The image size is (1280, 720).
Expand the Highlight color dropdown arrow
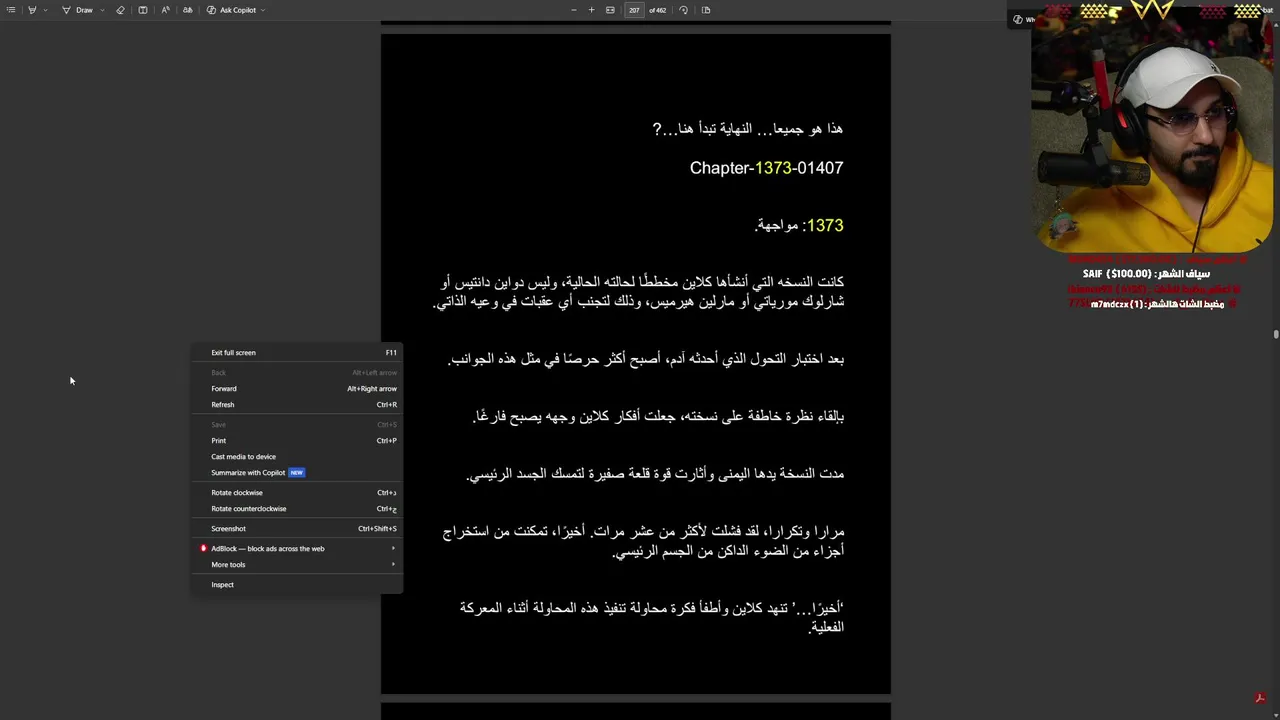click(45, 10)
